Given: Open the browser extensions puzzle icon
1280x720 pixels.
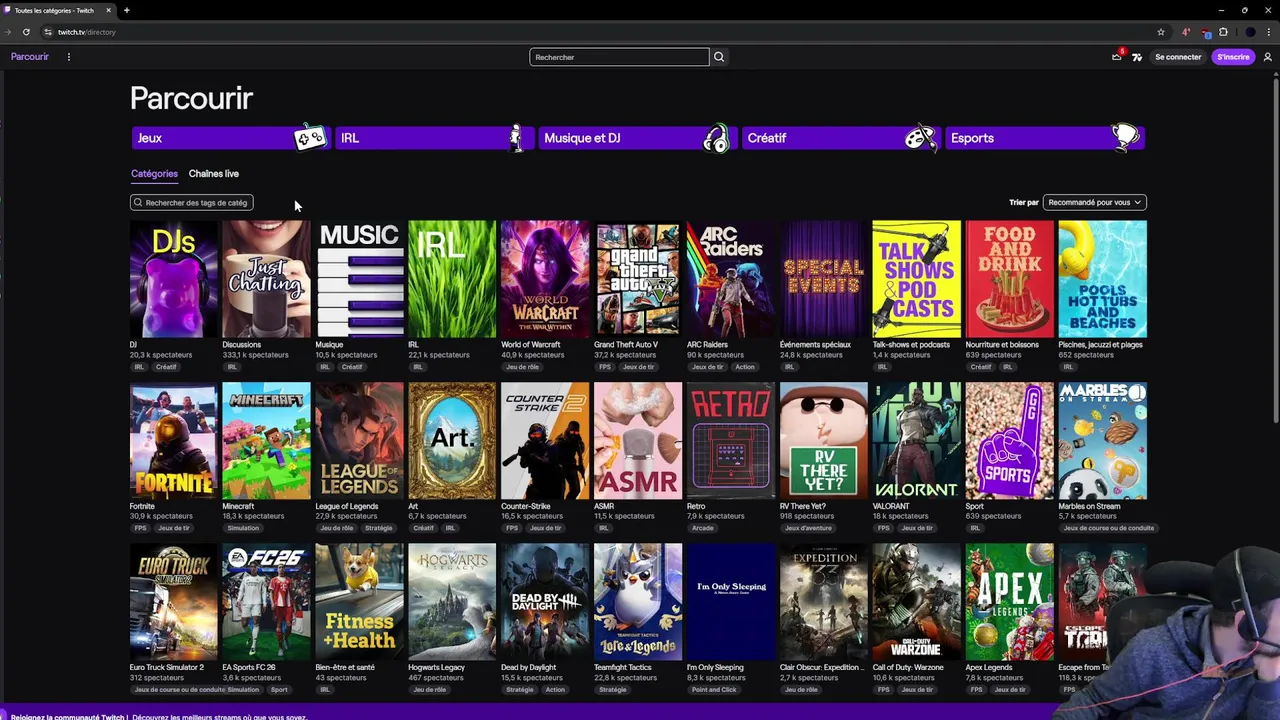Looking at the screenshot, I should tap(1223, 32).
